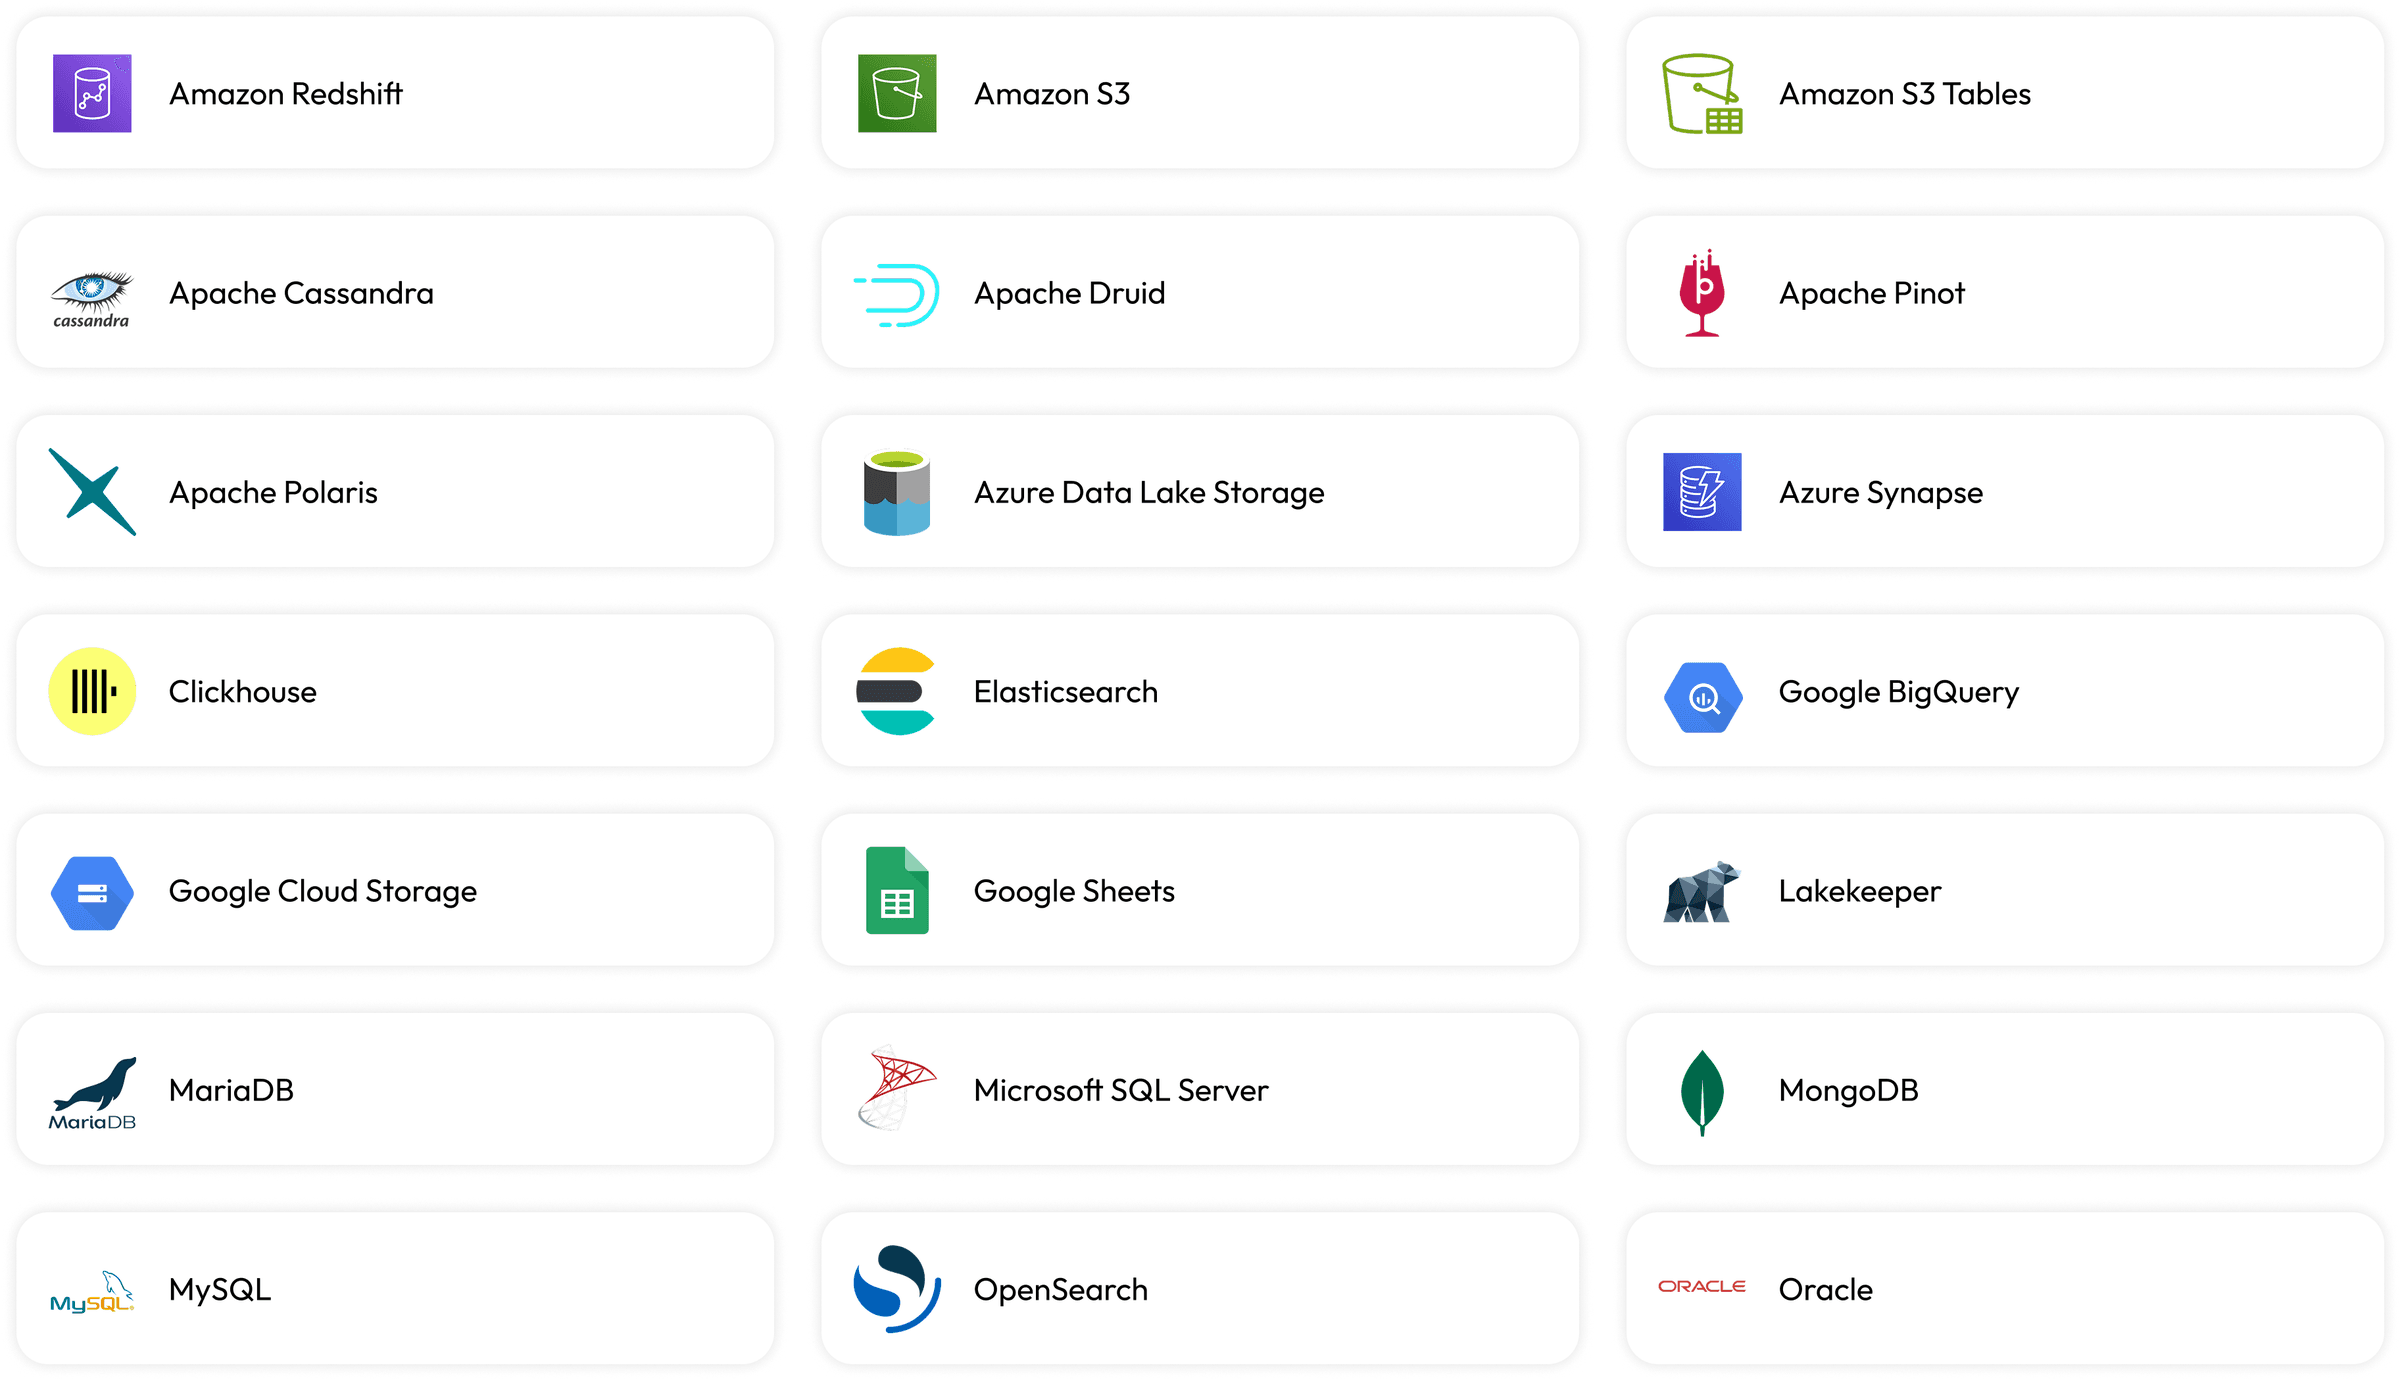This screenshot has height=1380, width=2400.
Task: Click the Google BigQuery hexagon icon
Action: [x=1702, y=697]
